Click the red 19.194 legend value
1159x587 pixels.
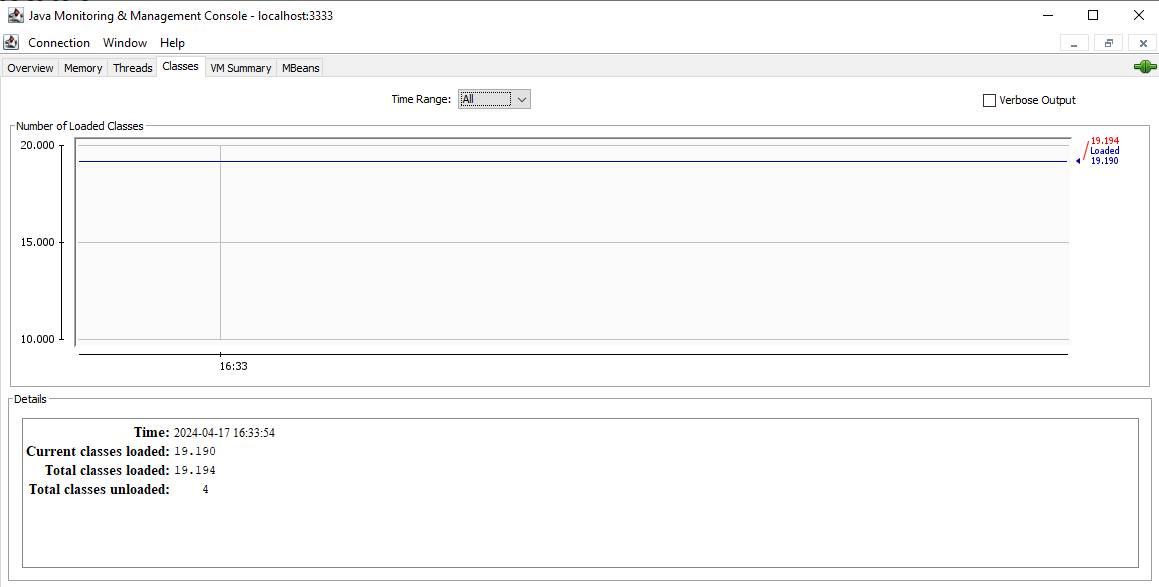tap(1104, 140)
